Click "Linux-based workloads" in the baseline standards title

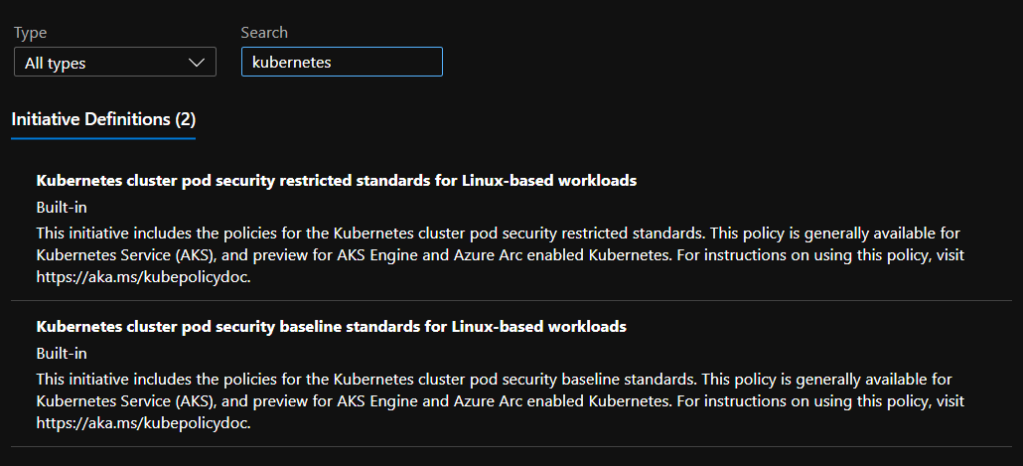pyautogui.click(x=540, y=327)
